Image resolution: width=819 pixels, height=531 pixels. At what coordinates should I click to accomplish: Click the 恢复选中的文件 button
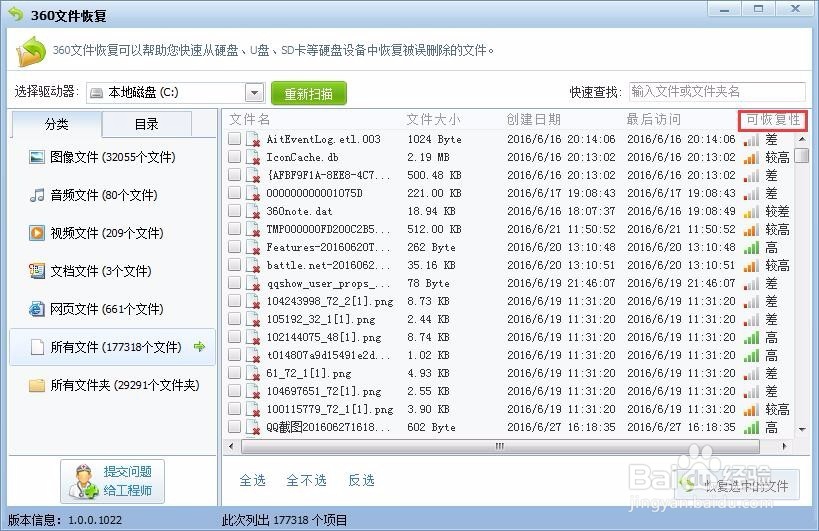tap(736, 486)
